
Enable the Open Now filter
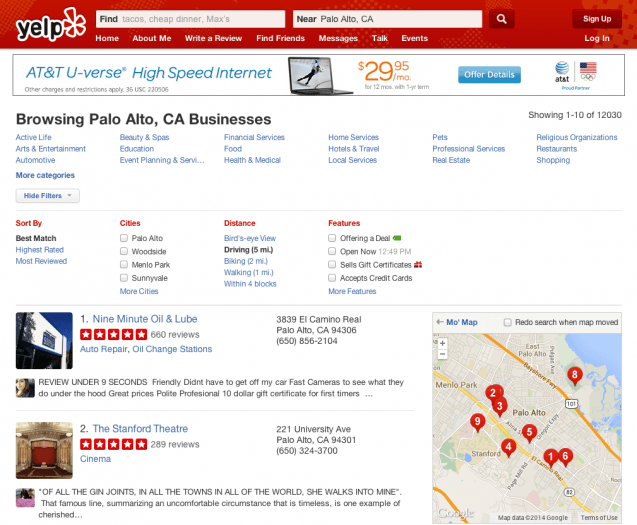click(332, 251)
